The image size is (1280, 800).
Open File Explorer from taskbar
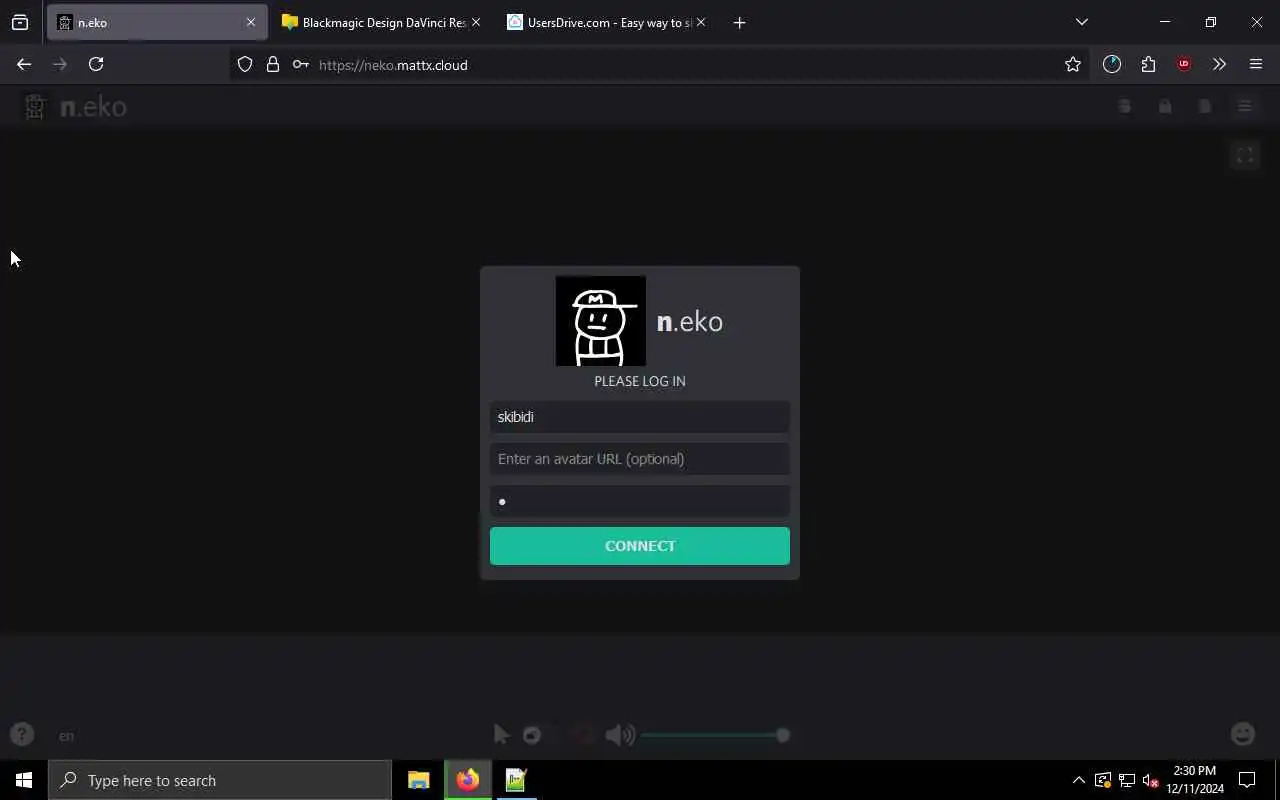tap(419, 780)
